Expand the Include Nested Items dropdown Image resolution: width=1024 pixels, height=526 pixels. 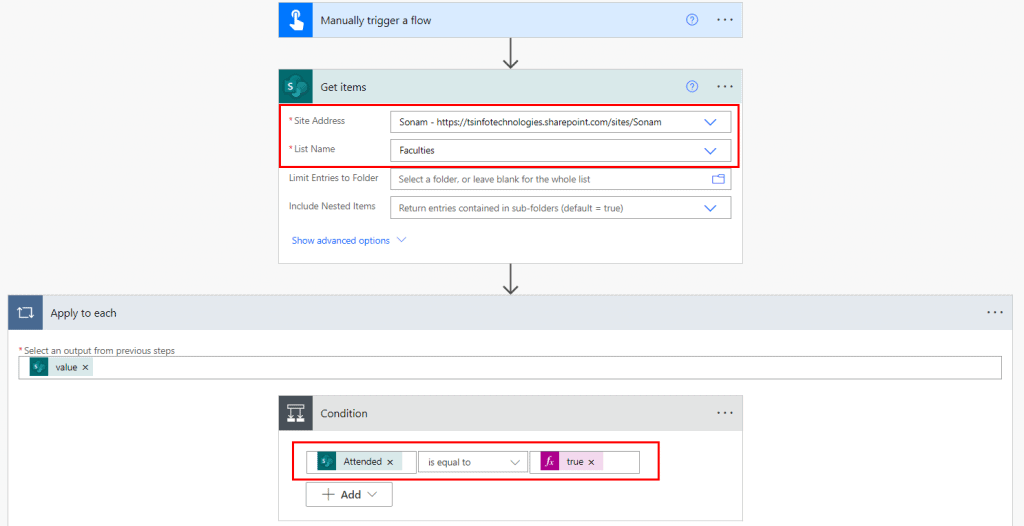tap(710, 208)
